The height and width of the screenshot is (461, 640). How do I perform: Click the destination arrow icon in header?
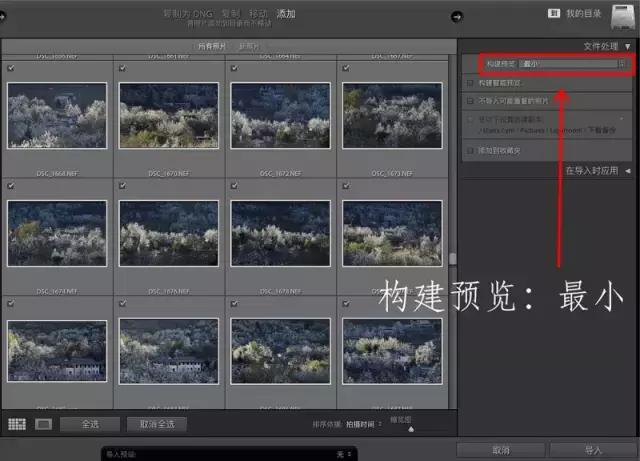tap(457, 17)
